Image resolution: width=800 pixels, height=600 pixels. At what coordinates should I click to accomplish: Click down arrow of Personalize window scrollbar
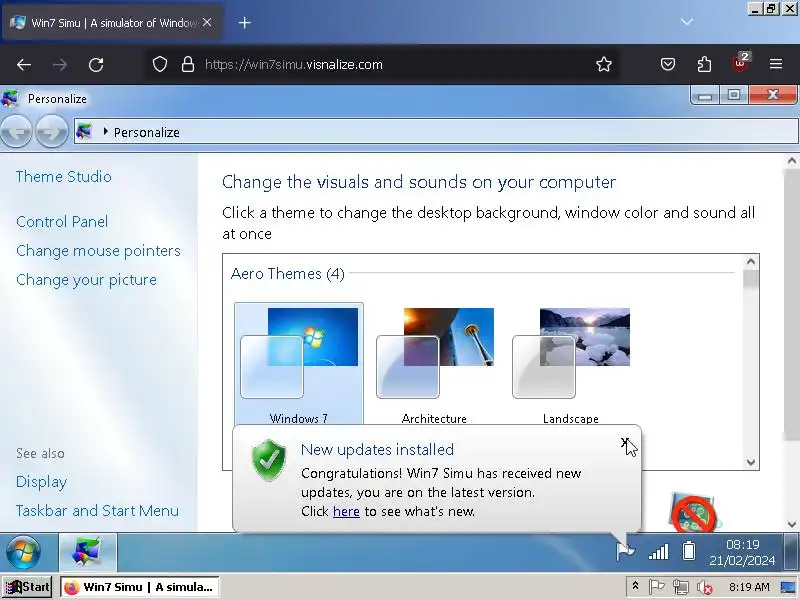(x=791, y=524)
